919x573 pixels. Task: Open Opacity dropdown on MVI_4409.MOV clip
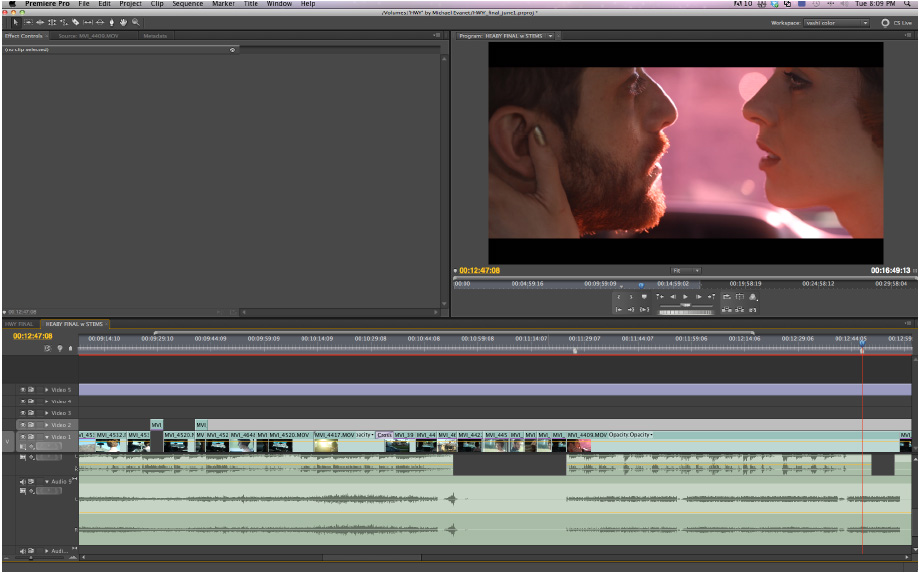651,435
